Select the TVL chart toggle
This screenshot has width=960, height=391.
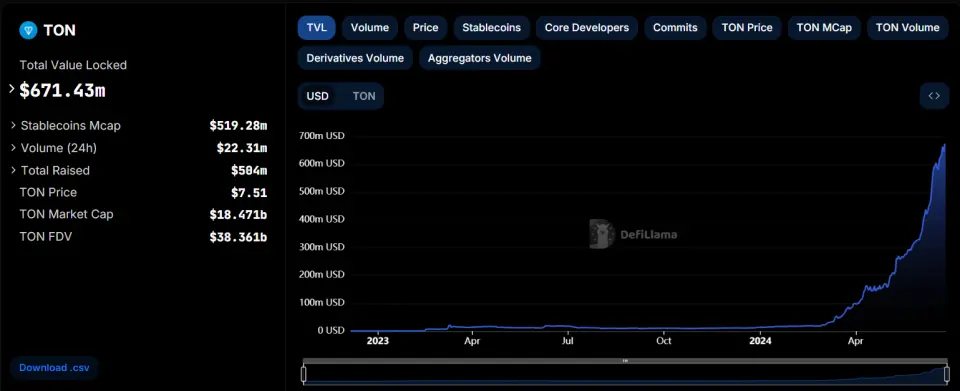(317, 28)
